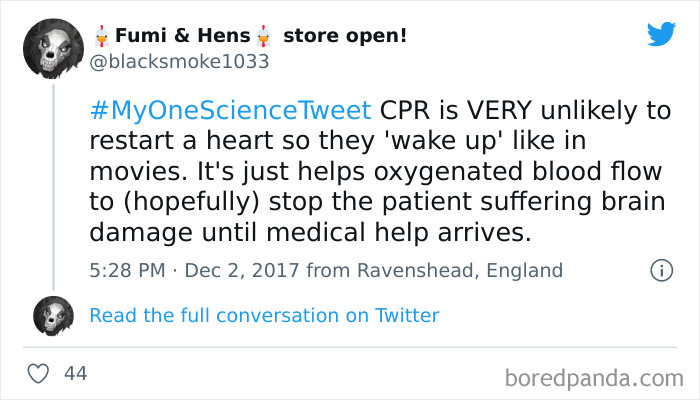The image size is (700, 400).
Task: Click the like count 44
Action: point(76,374)
